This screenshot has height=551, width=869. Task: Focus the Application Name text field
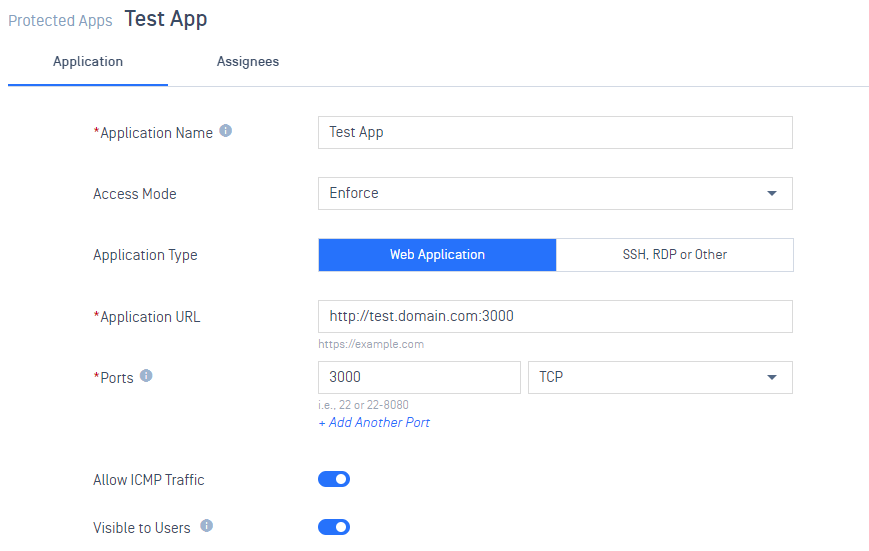coord(555,132)
